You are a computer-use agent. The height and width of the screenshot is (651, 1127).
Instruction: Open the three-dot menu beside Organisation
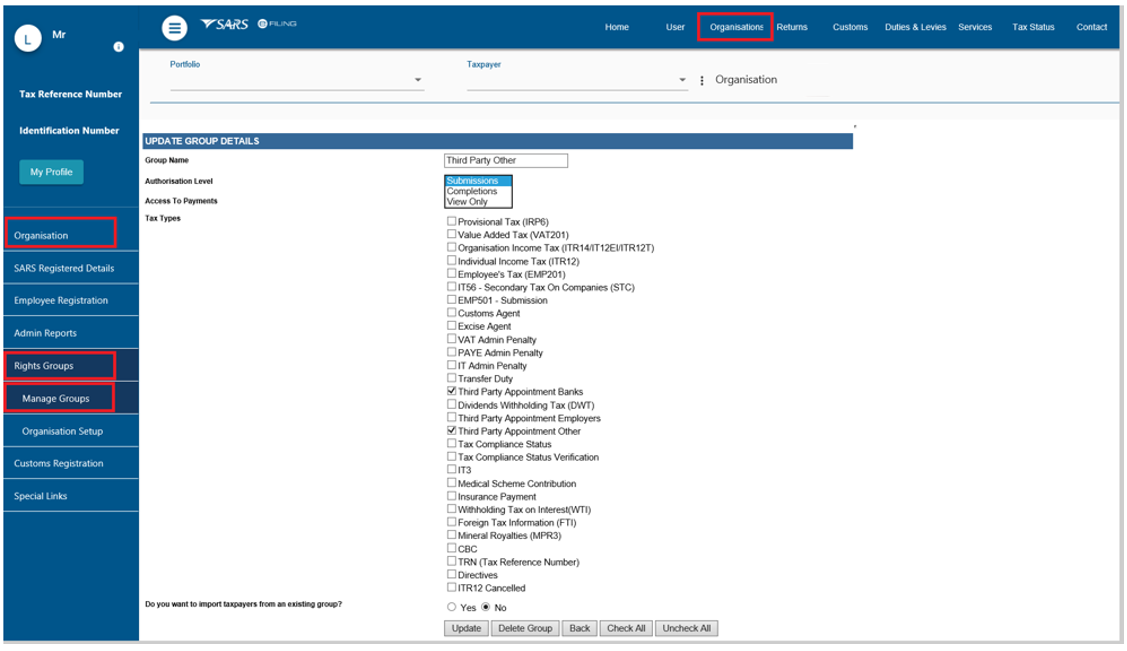pyautogui.click(x=702, y=80)
